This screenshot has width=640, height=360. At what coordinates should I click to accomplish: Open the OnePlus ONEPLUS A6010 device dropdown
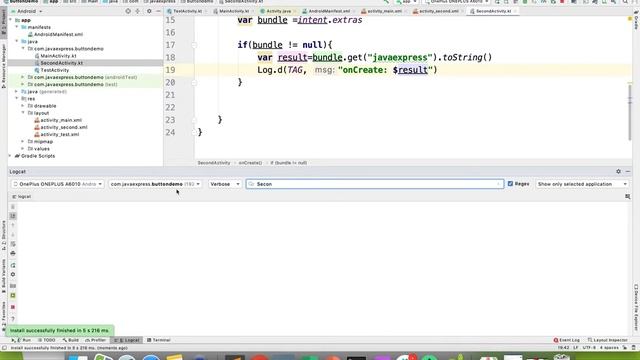tap(57, 184)
